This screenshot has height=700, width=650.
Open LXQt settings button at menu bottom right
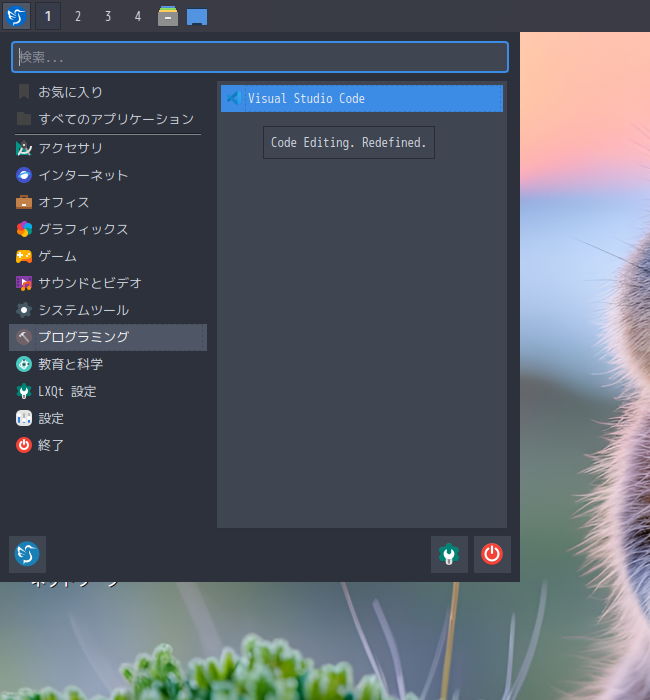point(449,554)
